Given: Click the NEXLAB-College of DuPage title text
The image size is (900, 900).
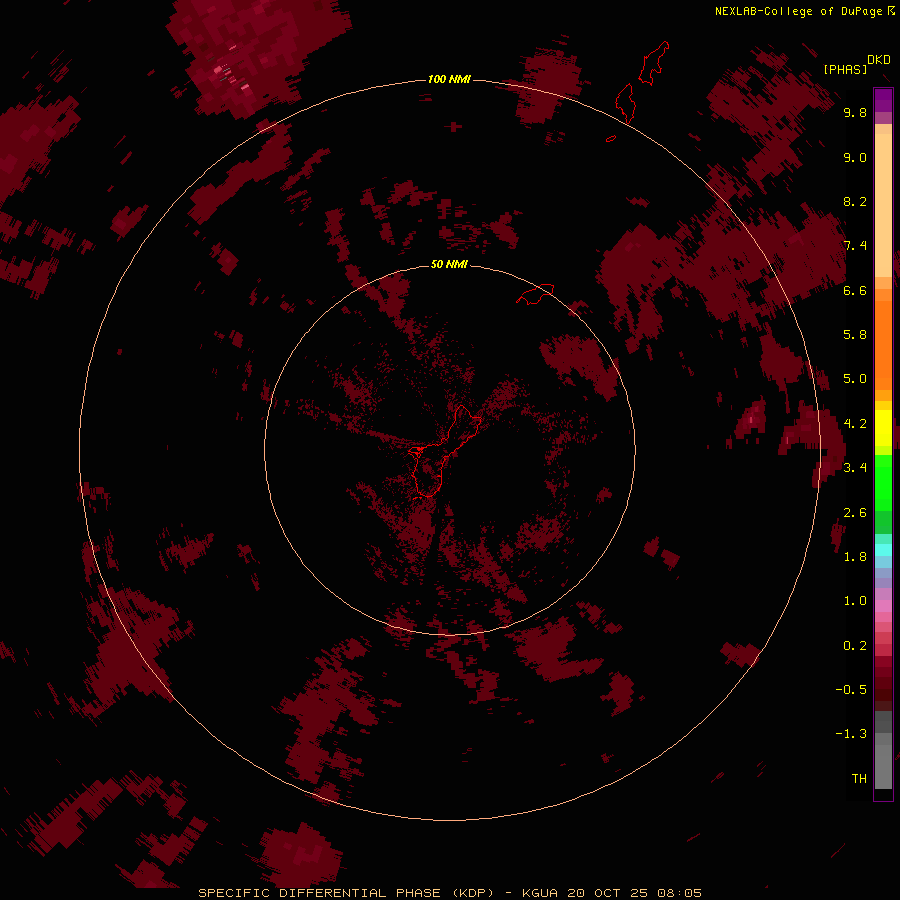Looking at the screenshot, I should coord(798,11).
